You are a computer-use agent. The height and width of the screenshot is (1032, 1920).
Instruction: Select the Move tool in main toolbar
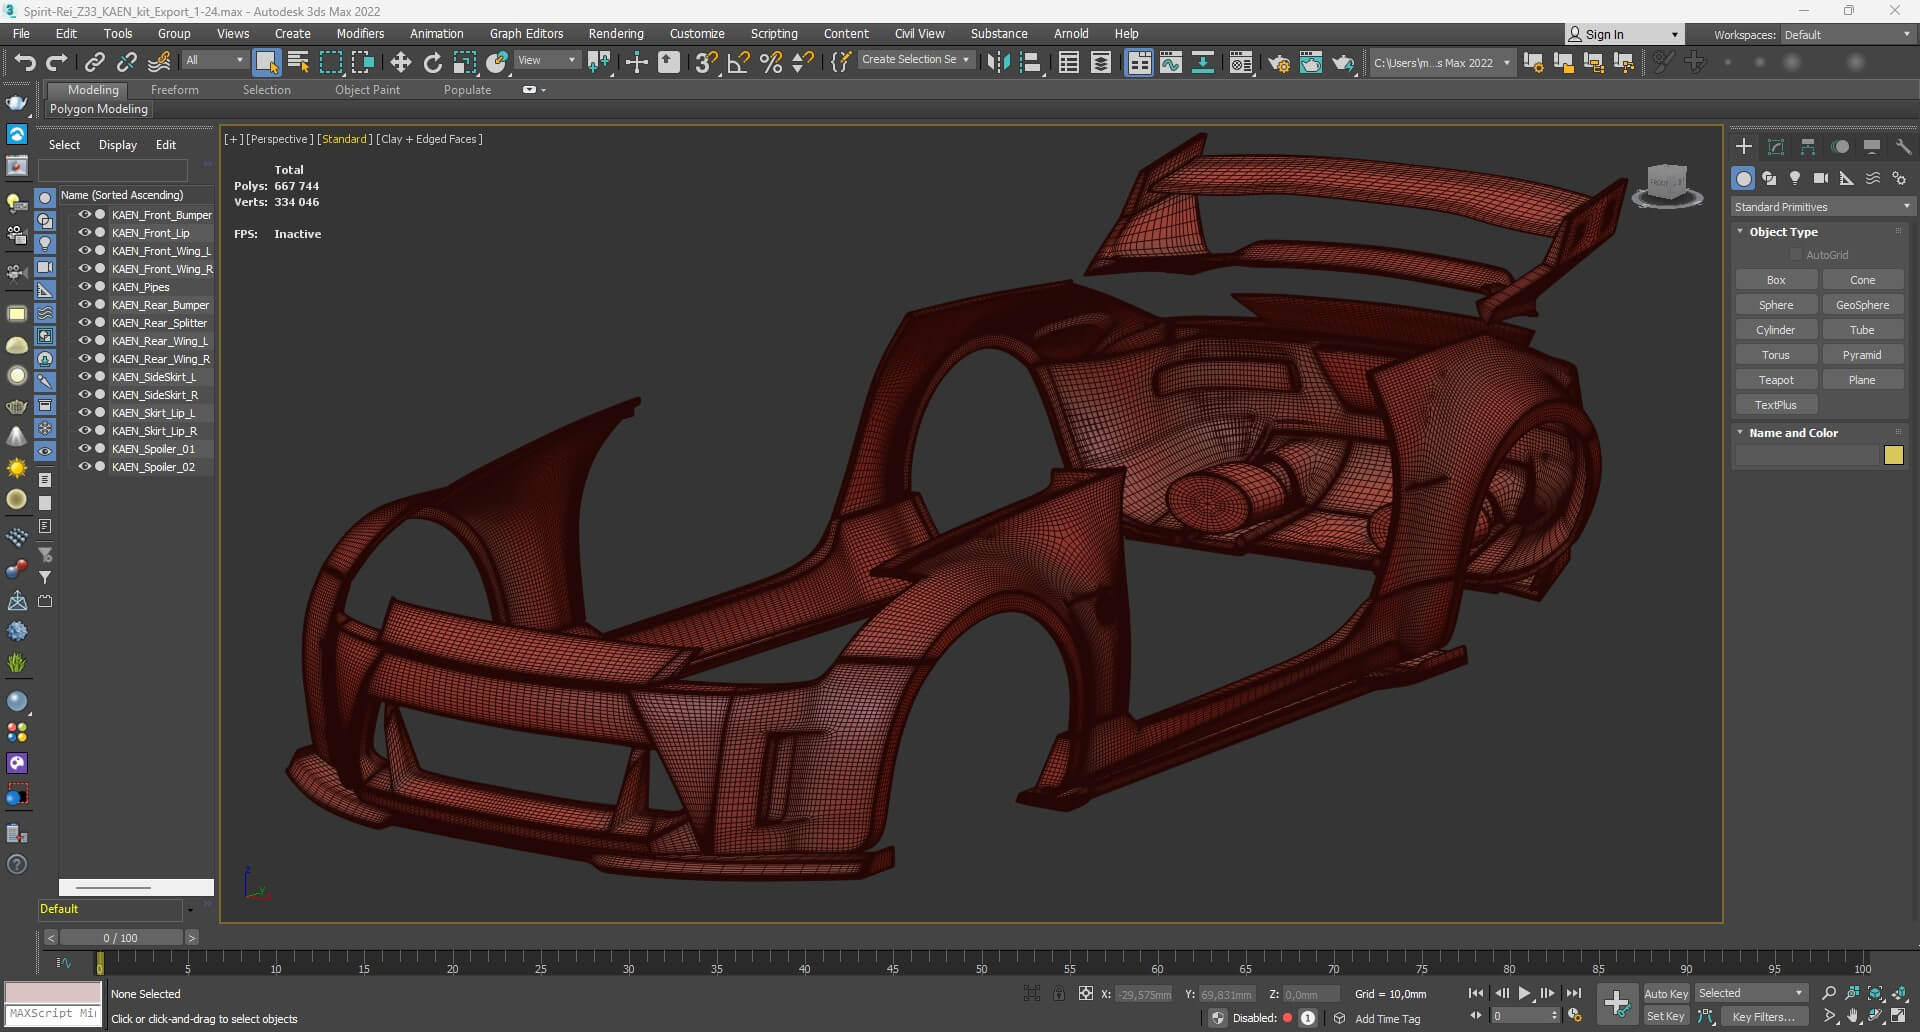click(x=400, y=63)
